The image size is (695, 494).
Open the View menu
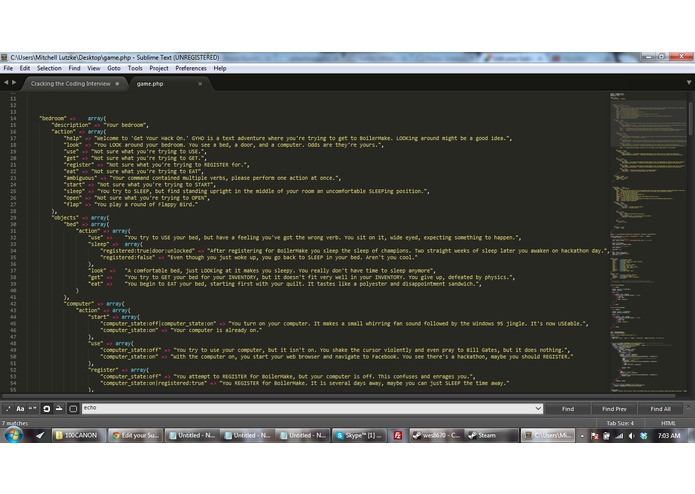coord(94,68)
